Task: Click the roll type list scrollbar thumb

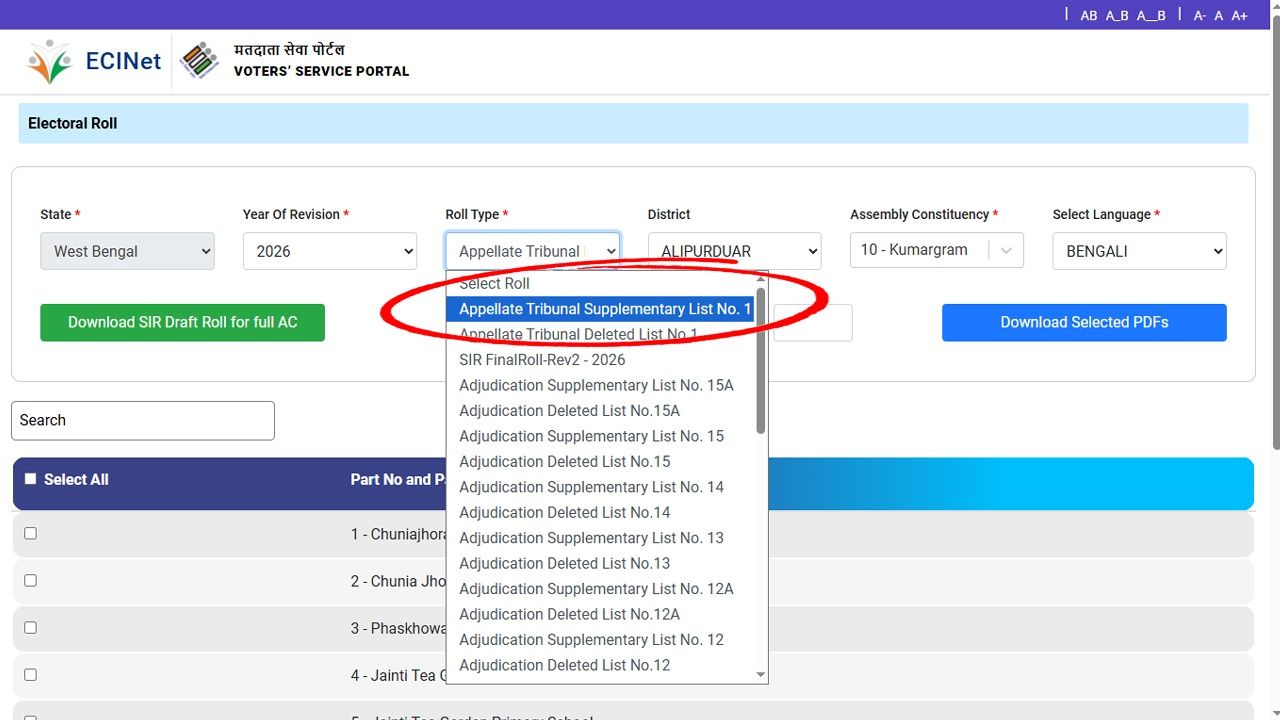Action: [761, 360]
